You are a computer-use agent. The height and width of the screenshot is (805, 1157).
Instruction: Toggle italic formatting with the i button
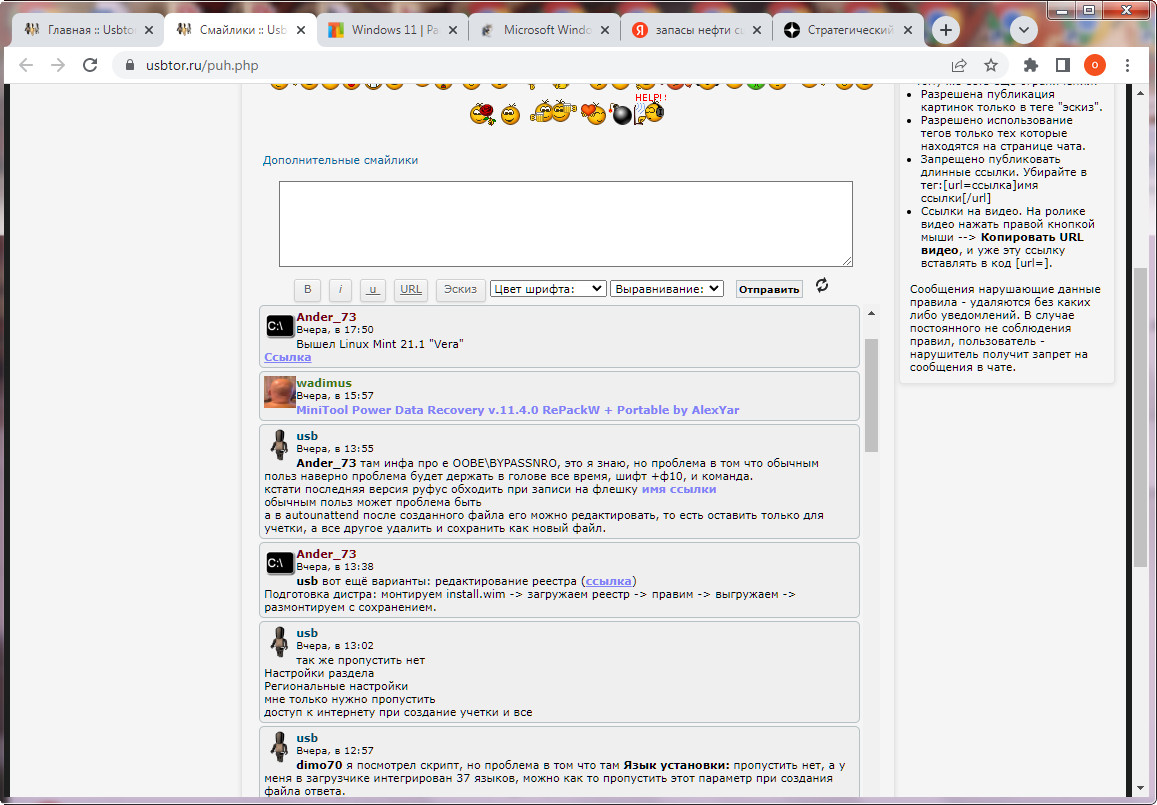pos(340,289)
